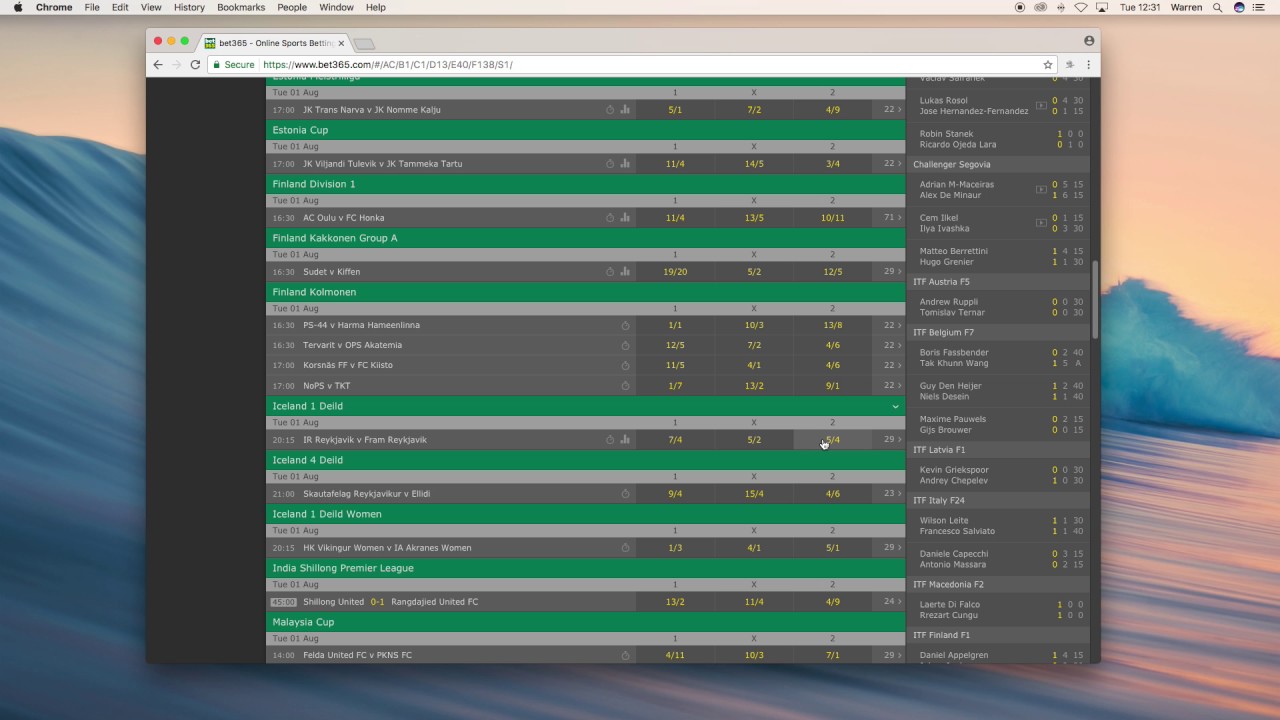Open Boris Fassbender v Tak Khunn Wang

(998, 358)
